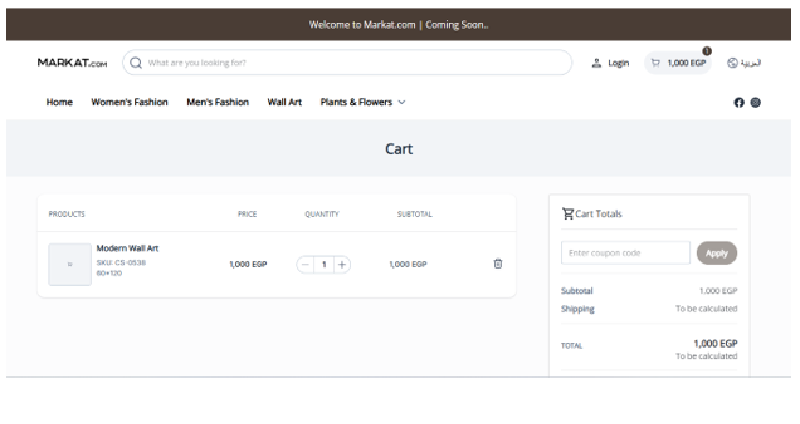Viewport: 800px width, 424px height.
Task: Click the Modern Wall Art product thumbnail
Action: [69, 264]
